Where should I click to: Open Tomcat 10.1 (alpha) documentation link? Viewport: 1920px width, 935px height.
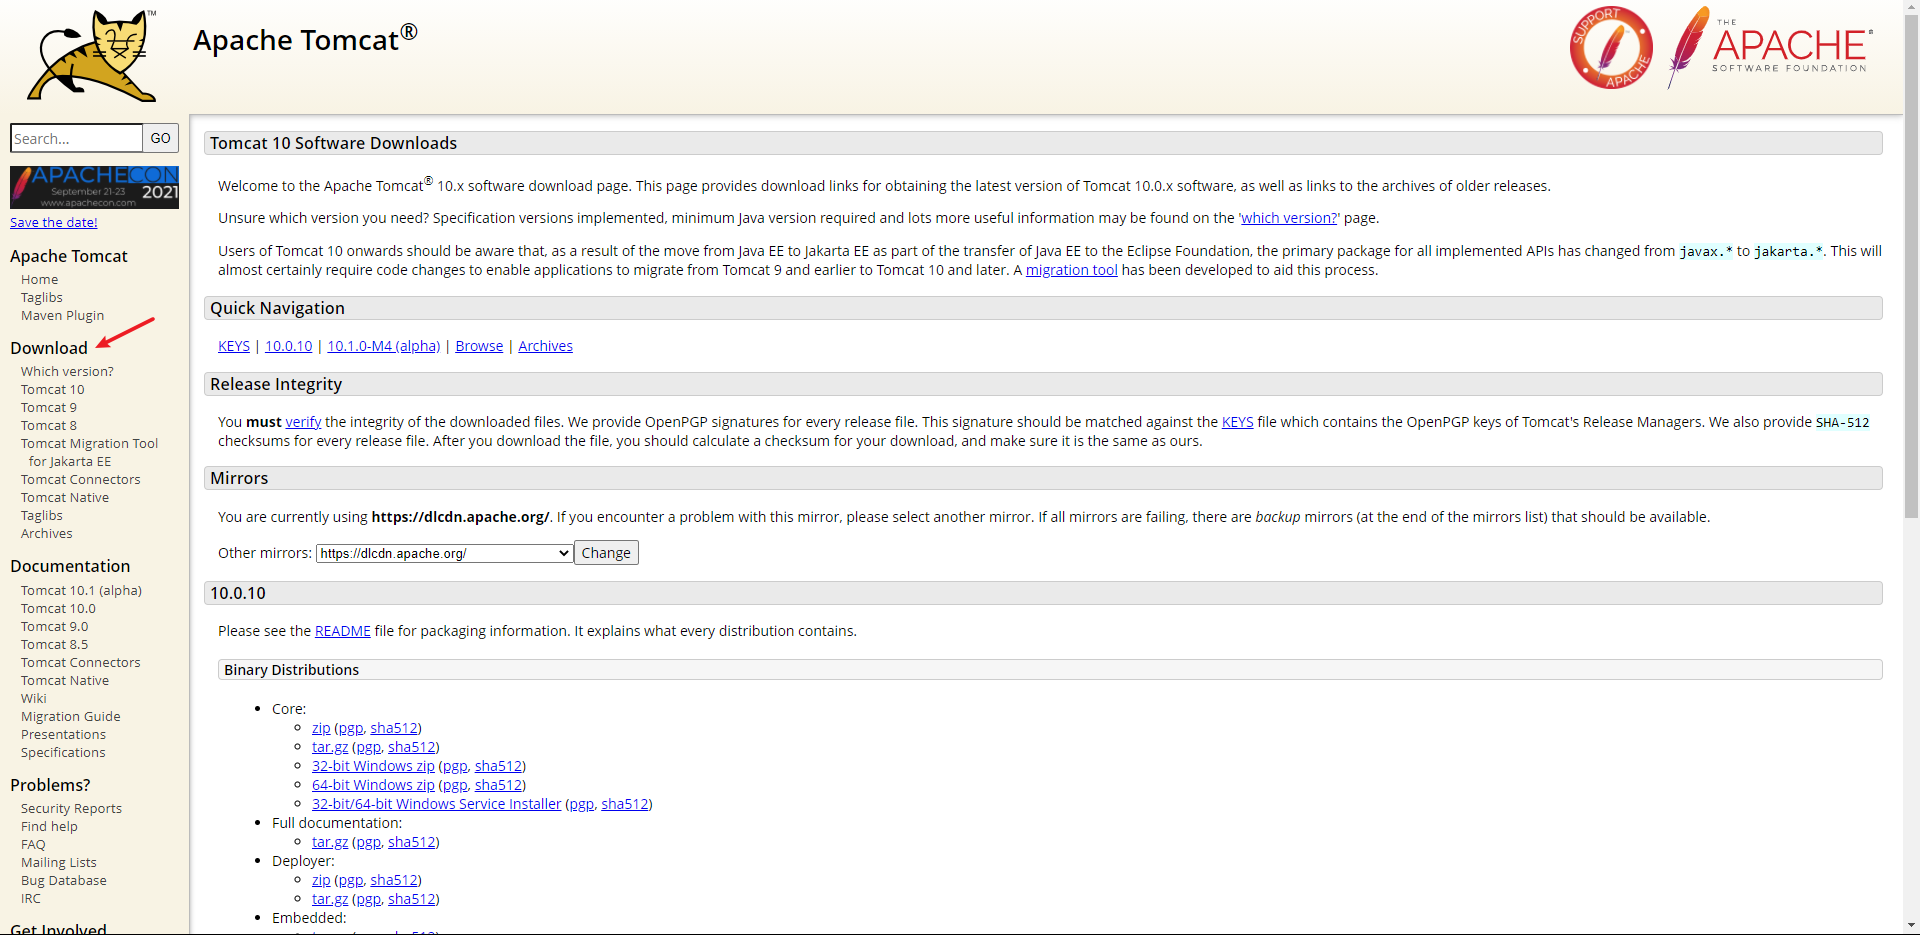(81, 591)
